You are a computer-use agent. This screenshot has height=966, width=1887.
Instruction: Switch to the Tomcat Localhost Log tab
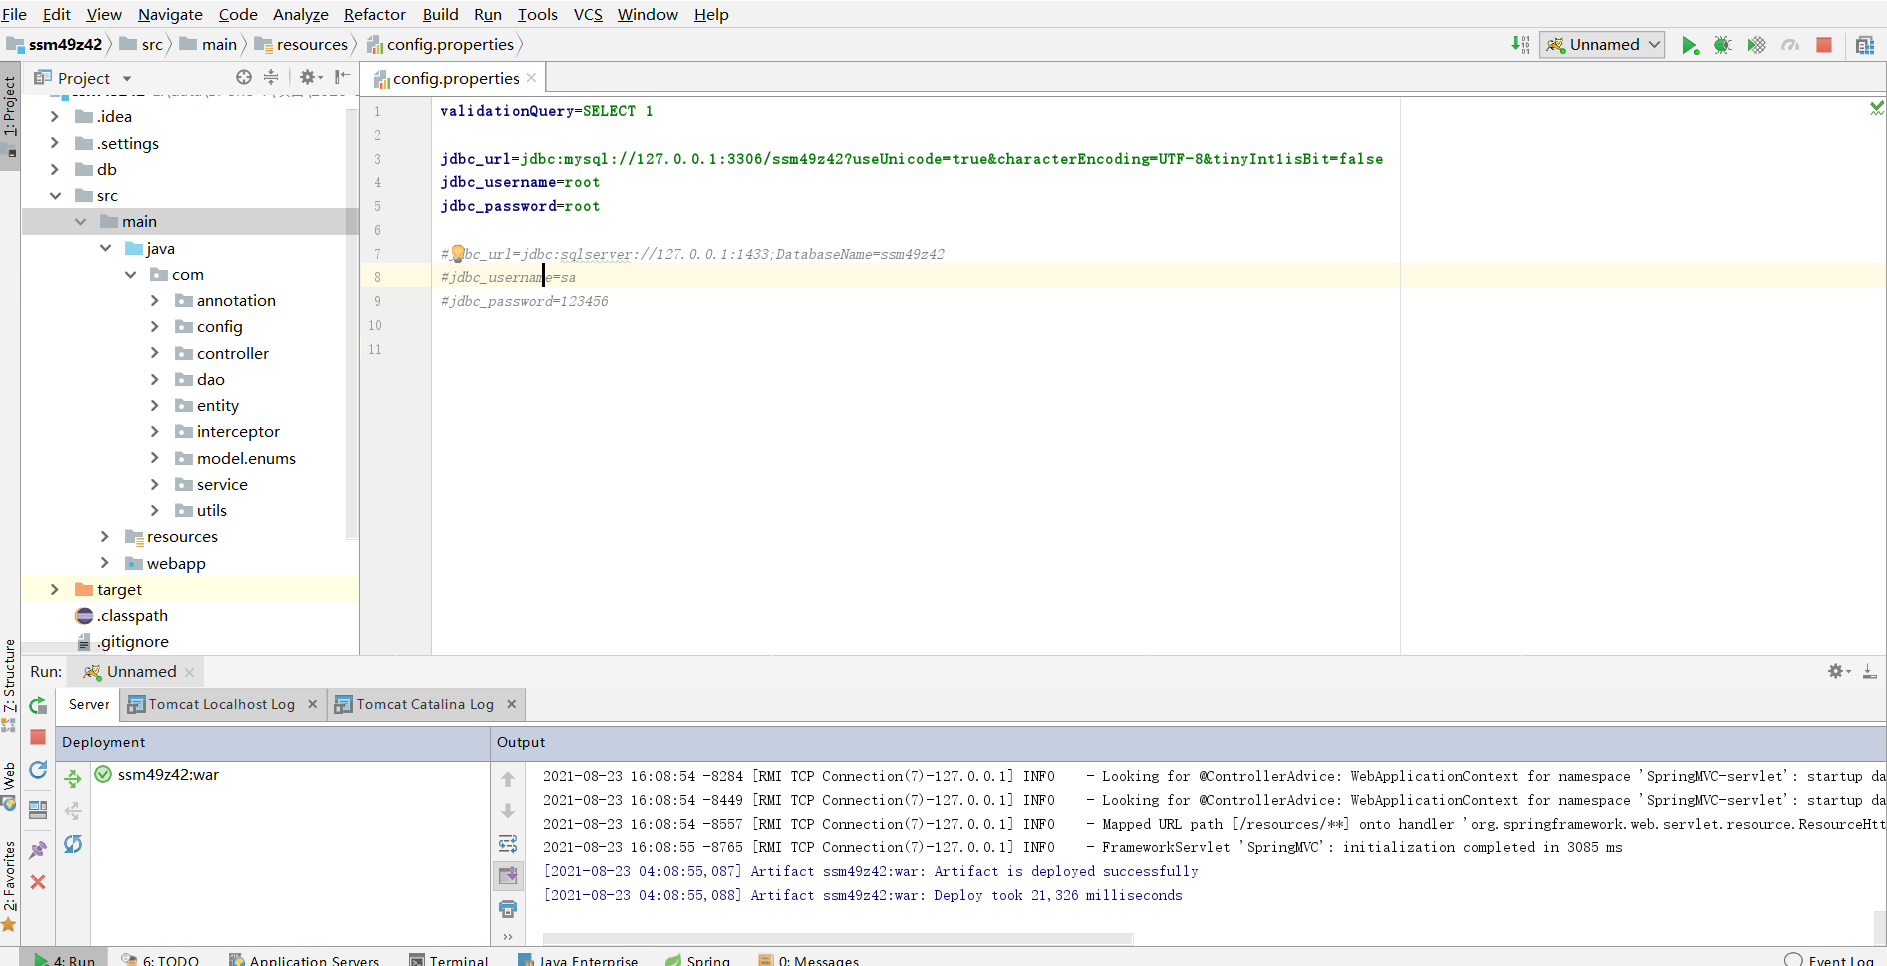point(222,704)
